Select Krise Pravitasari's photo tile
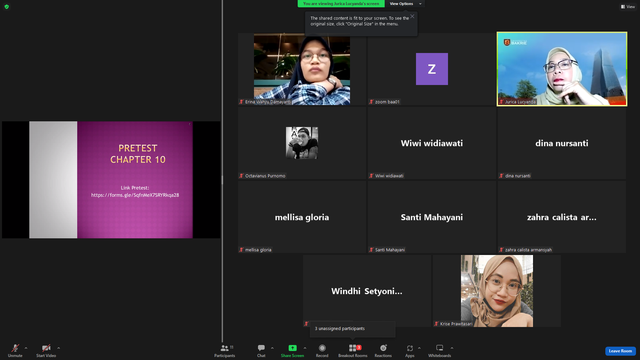 click(x=497, y=291)
